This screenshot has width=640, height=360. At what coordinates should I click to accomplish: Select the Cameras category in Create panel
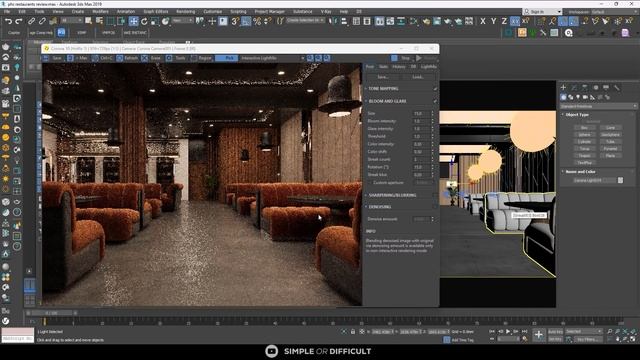(585, 97)
